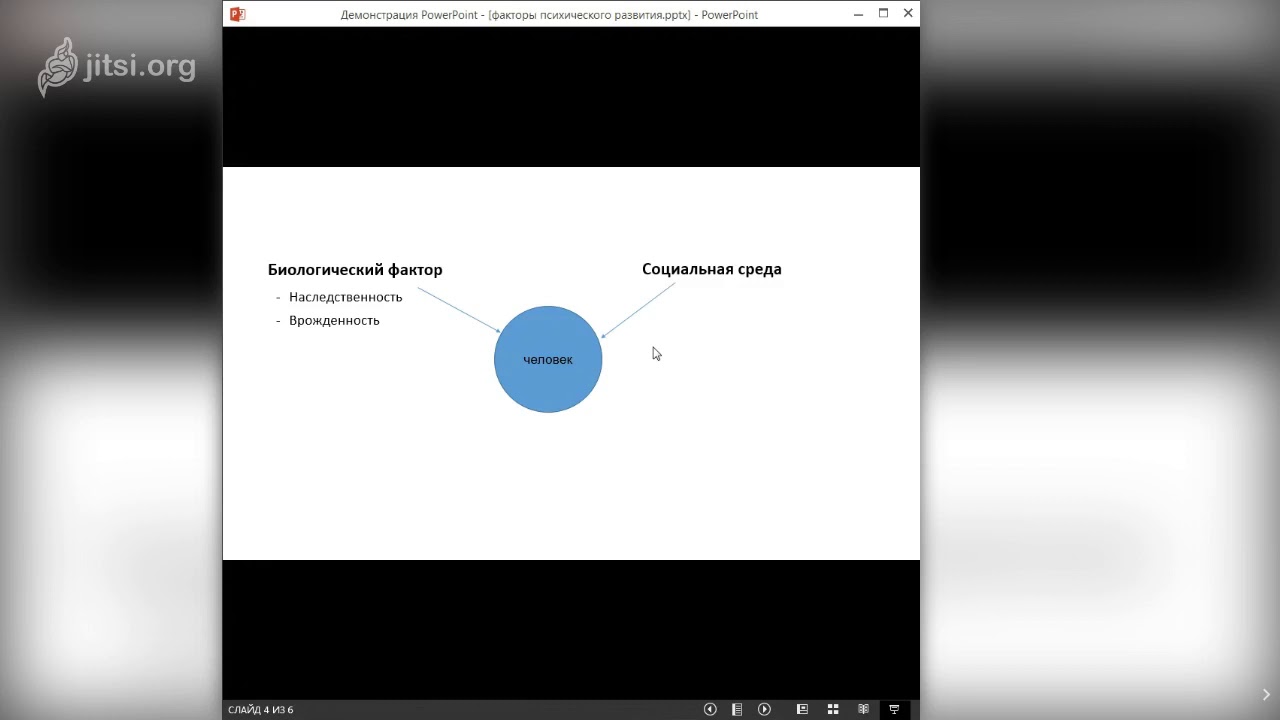Viewport: 1280px width, 720px height.
Task: Open Slide Sorter view
Action: [833, 709]
